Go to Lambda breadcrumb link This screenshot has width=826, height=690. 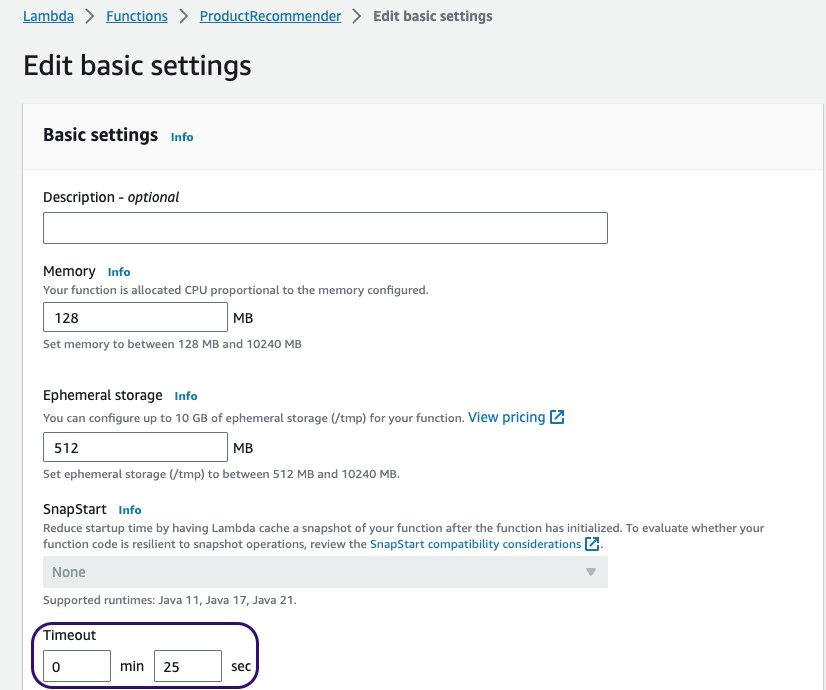[x=48, y=16]
